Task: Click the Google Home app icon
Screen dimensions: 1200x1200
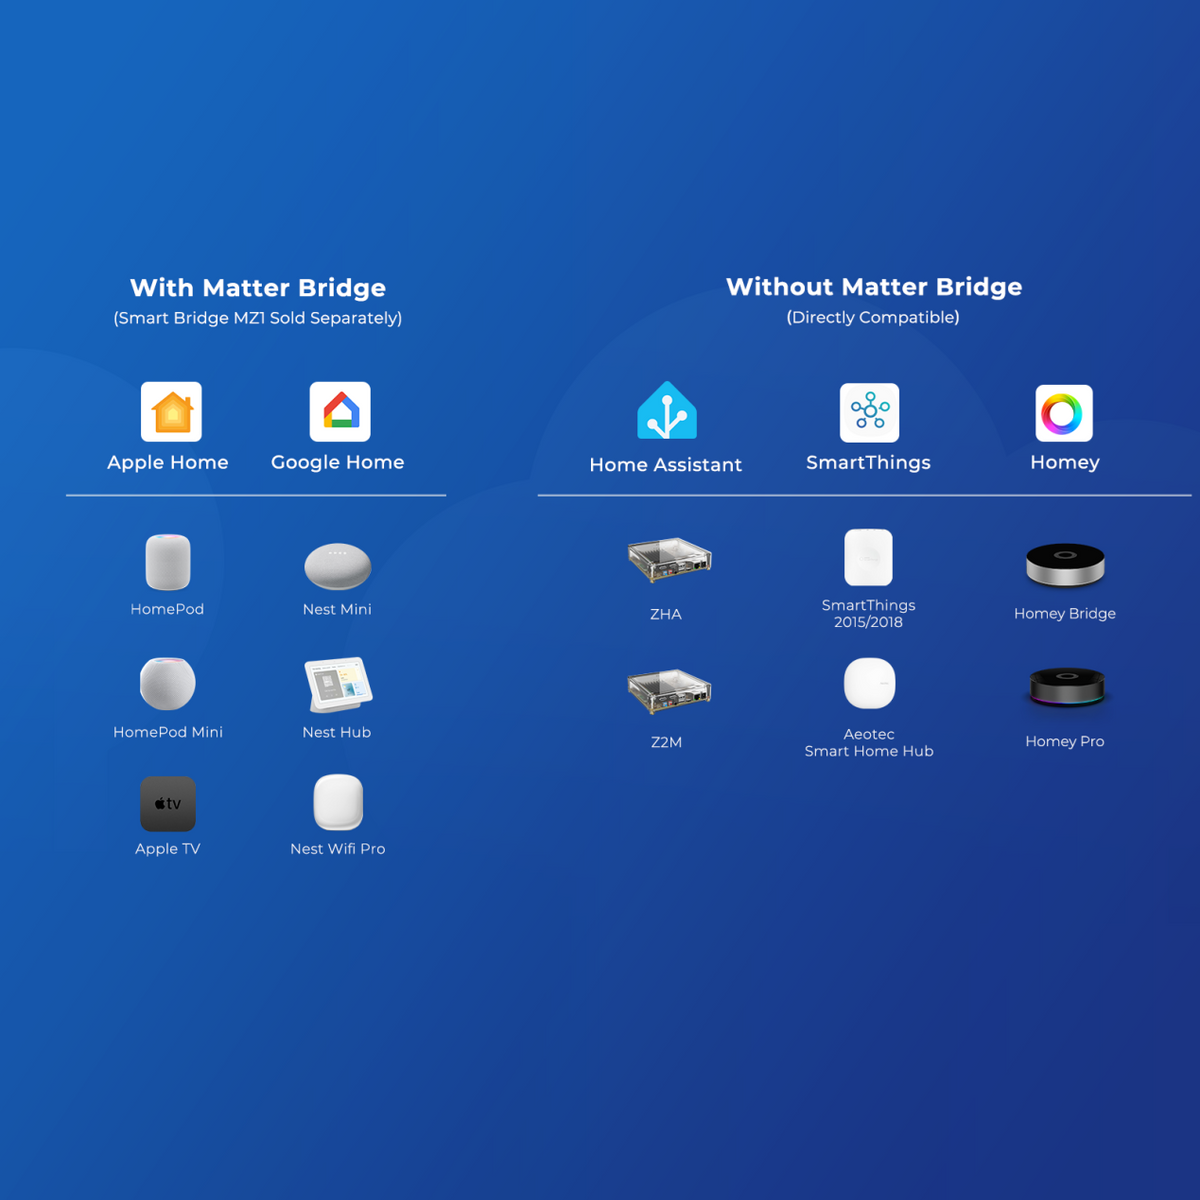Action: (x=340, y=411)
